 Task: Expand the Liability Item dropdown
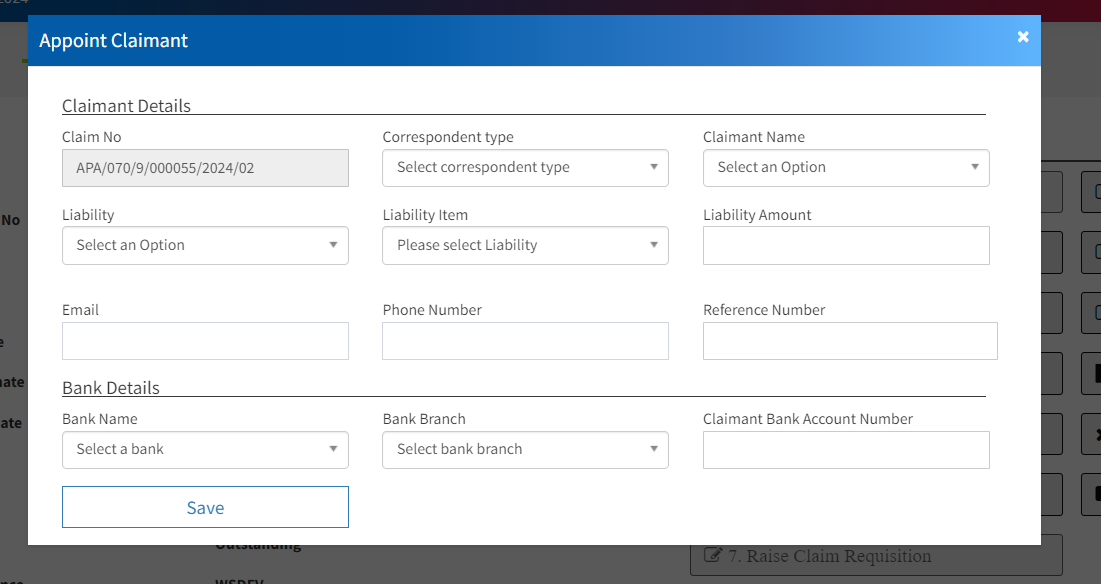(525, 246)
